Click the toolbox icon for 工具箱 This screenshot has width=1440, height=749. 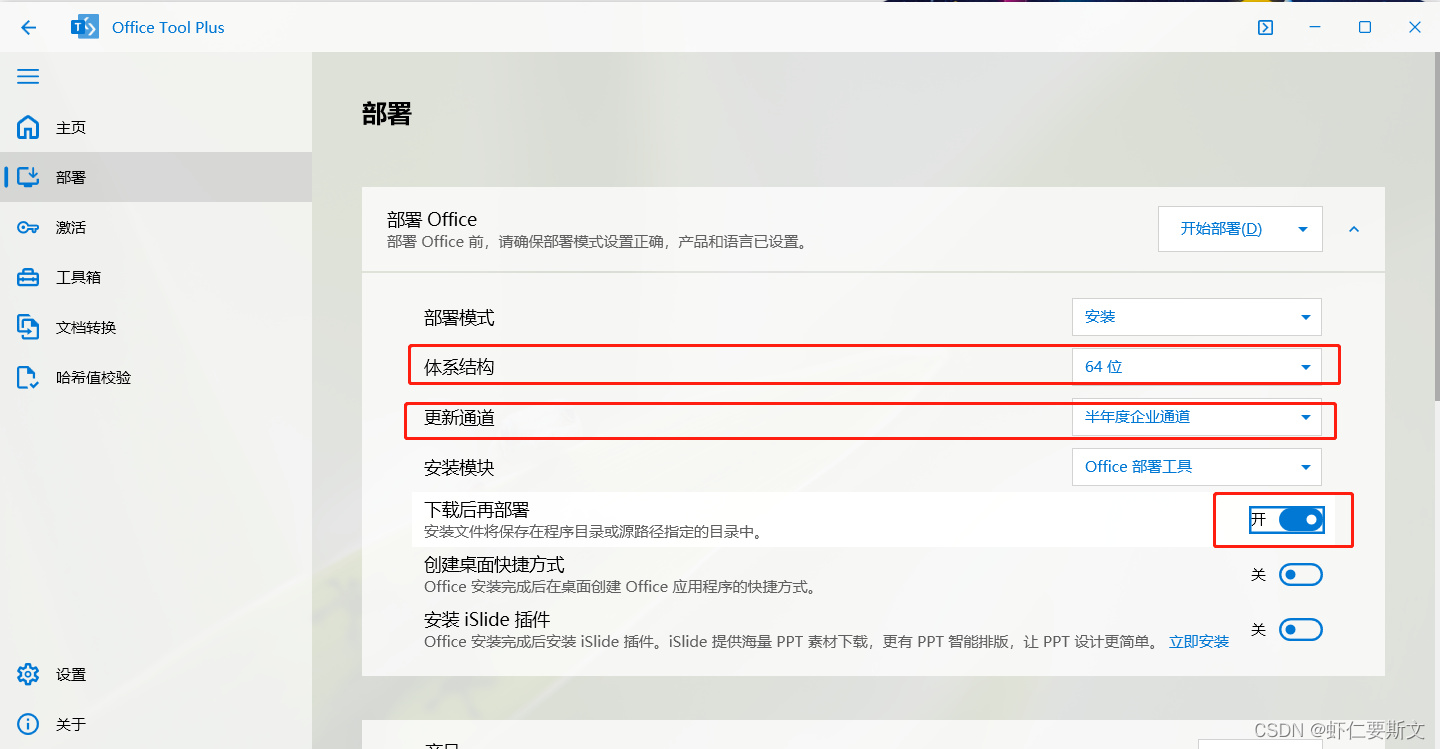(x=28, y=277)
